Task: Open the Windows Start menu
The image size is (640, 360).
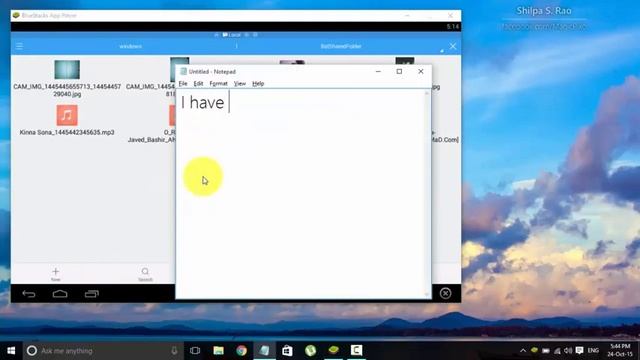Action: [11, 351]
